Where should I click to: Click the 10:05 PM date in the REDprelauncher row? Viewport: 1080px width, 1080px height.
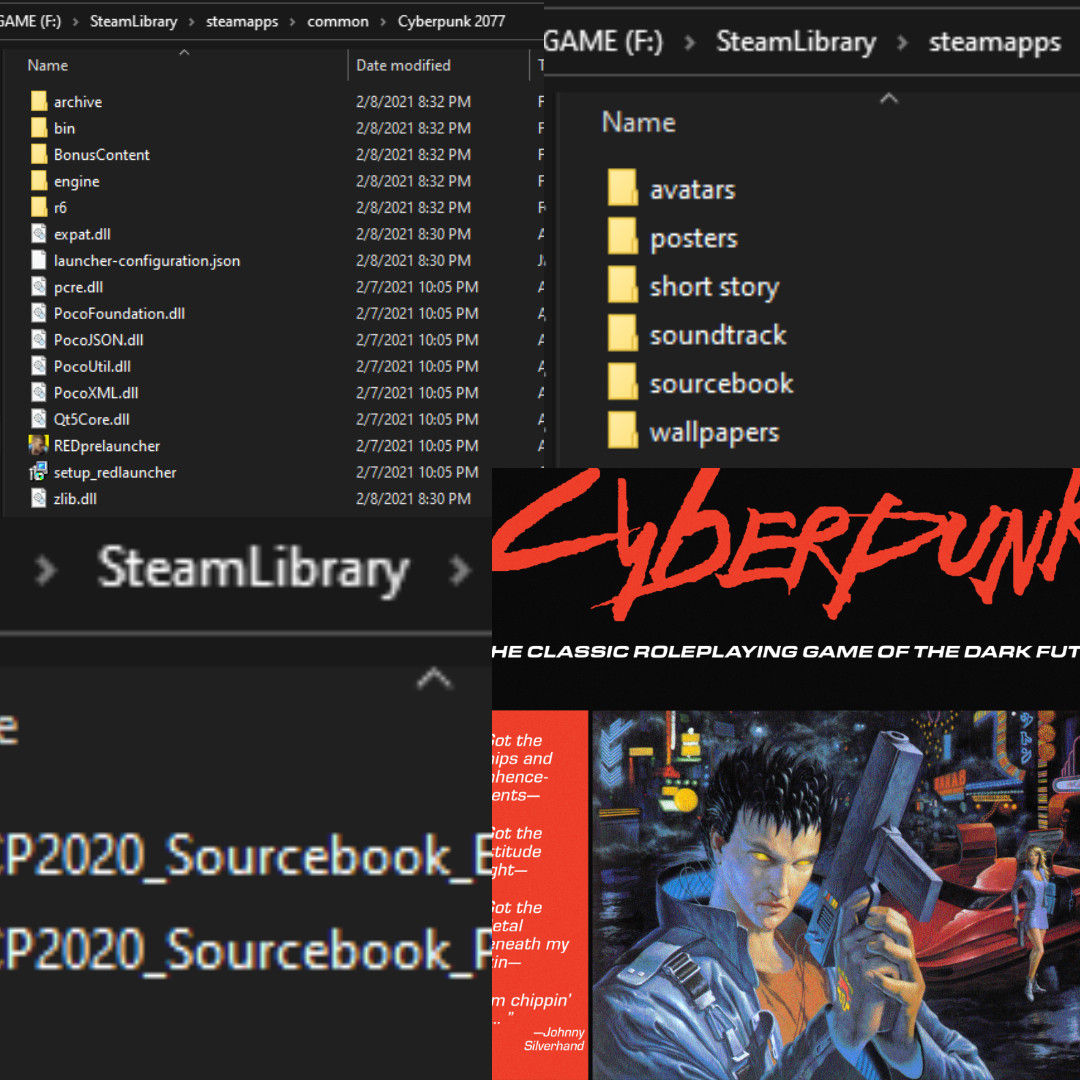[x=417, y=446]
